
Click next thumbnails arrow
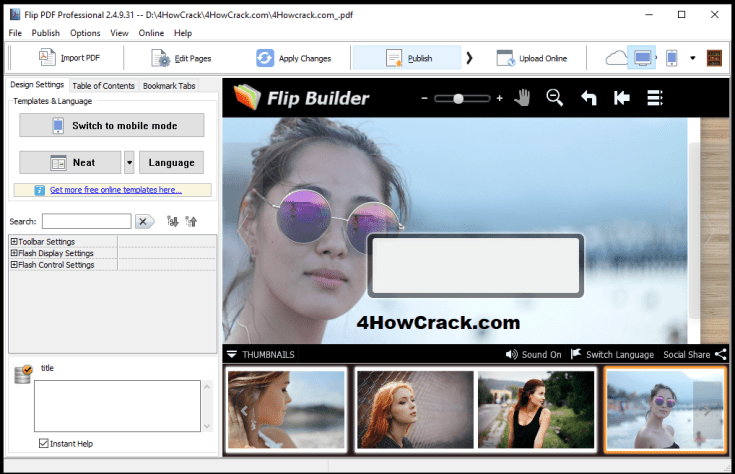[707, 411]
